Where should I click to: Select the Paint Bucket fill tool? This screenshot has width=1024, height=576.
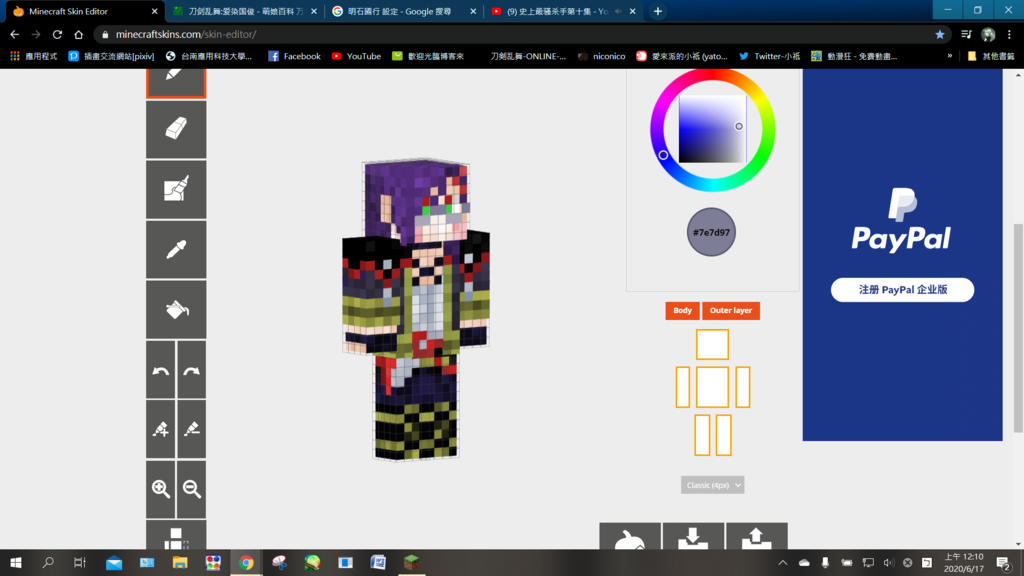click(176, 310)
